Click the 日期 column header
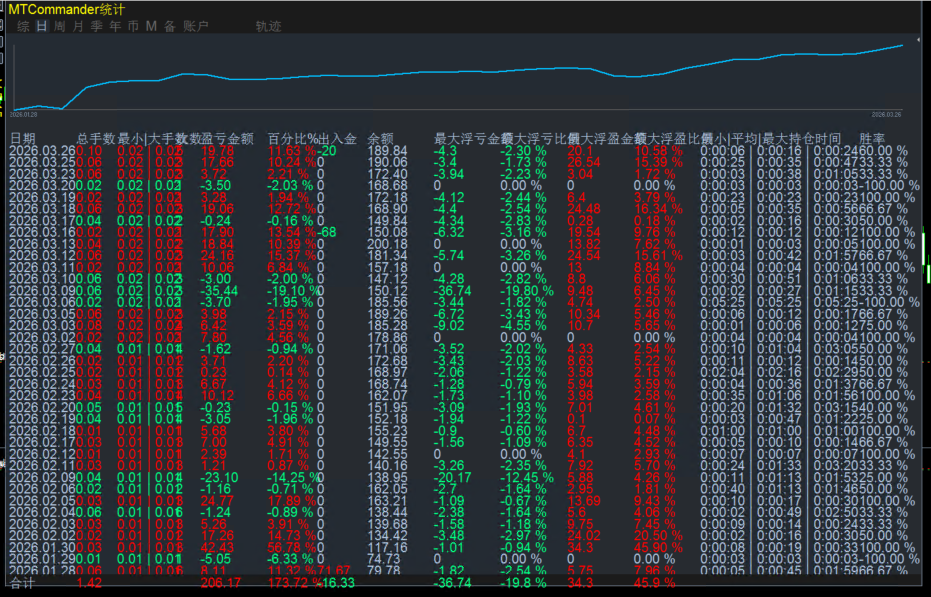This screenshot has height=597, width=931. click(x=23, y=139)
